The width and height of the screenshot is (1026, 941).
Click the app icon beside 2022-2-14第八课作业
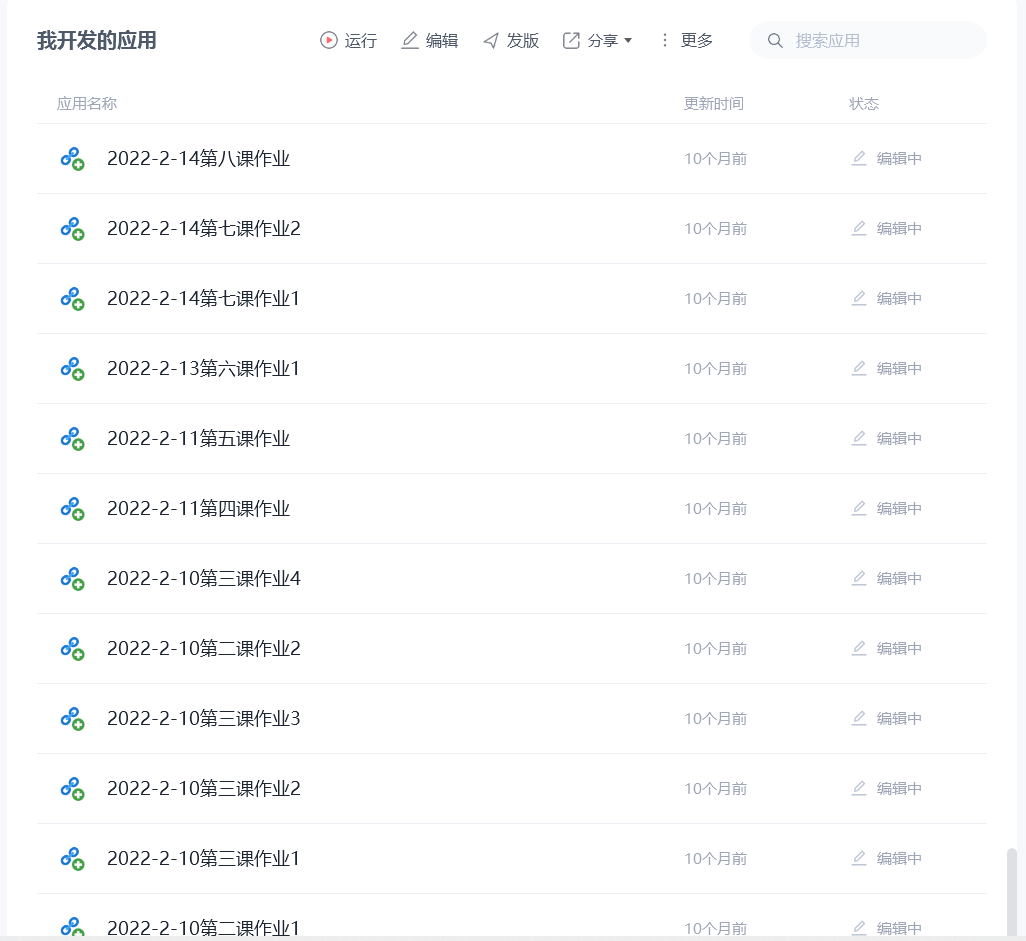[73, 158]
